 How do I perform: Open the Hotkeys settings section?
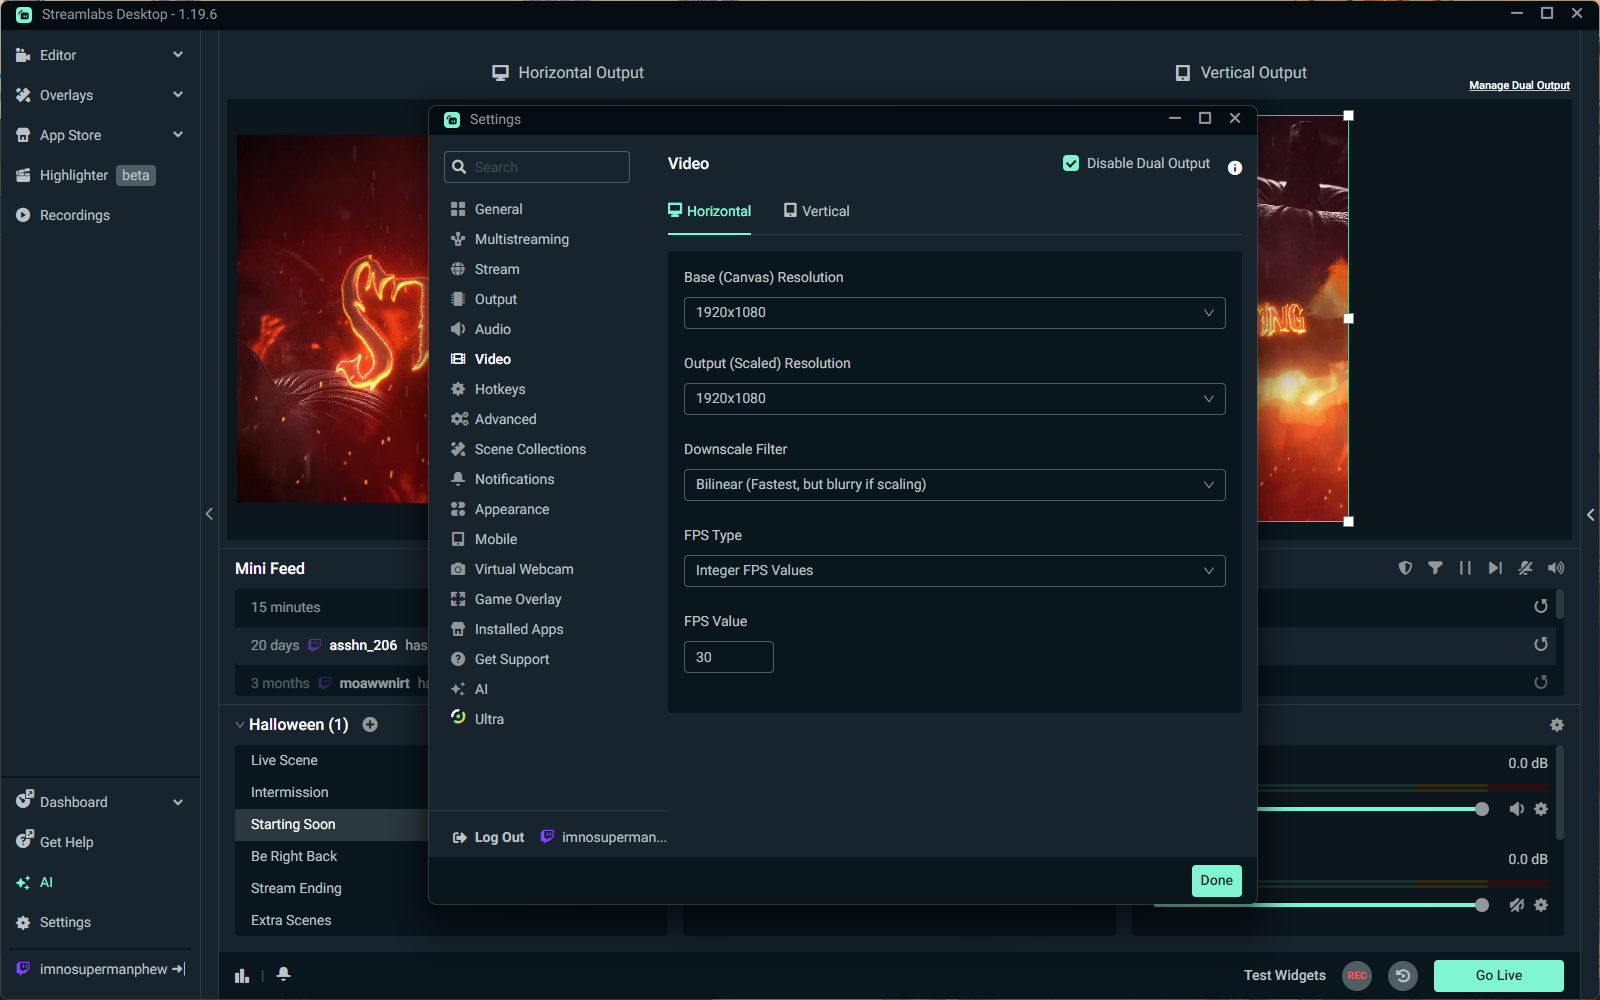(x=499, y=389)
